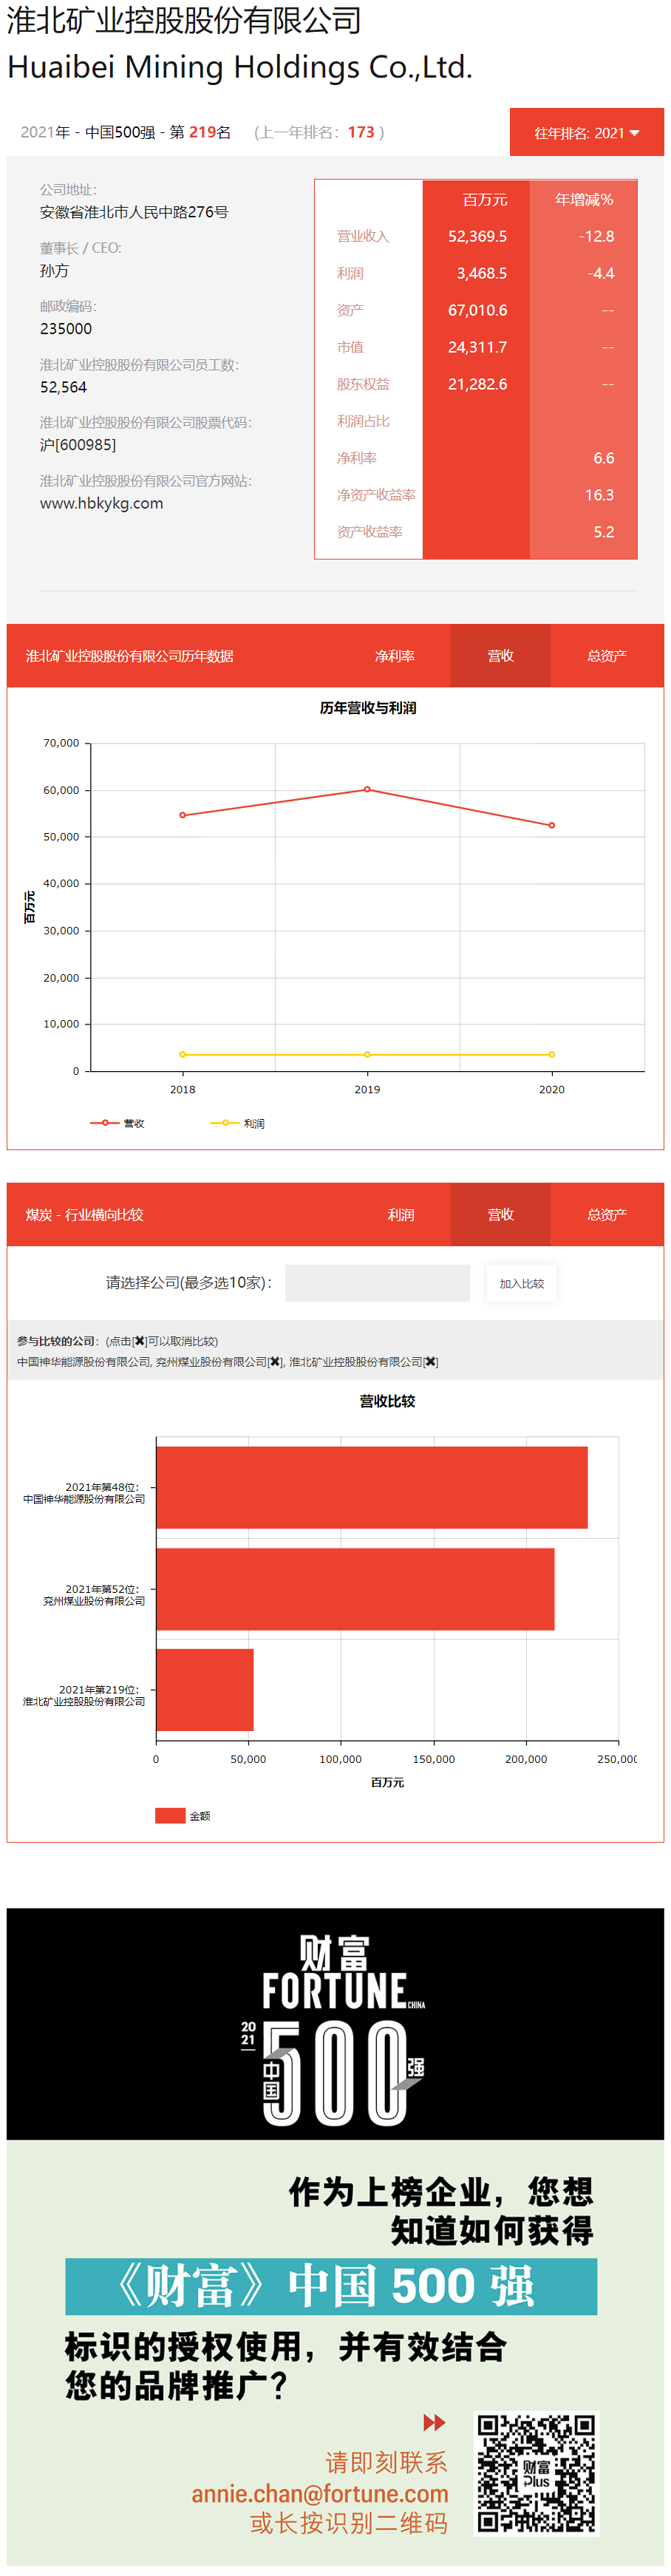671x2576 pixels.
Task: Remove 兖州煤业 from comparison via its X icon
Action: 275,1361
